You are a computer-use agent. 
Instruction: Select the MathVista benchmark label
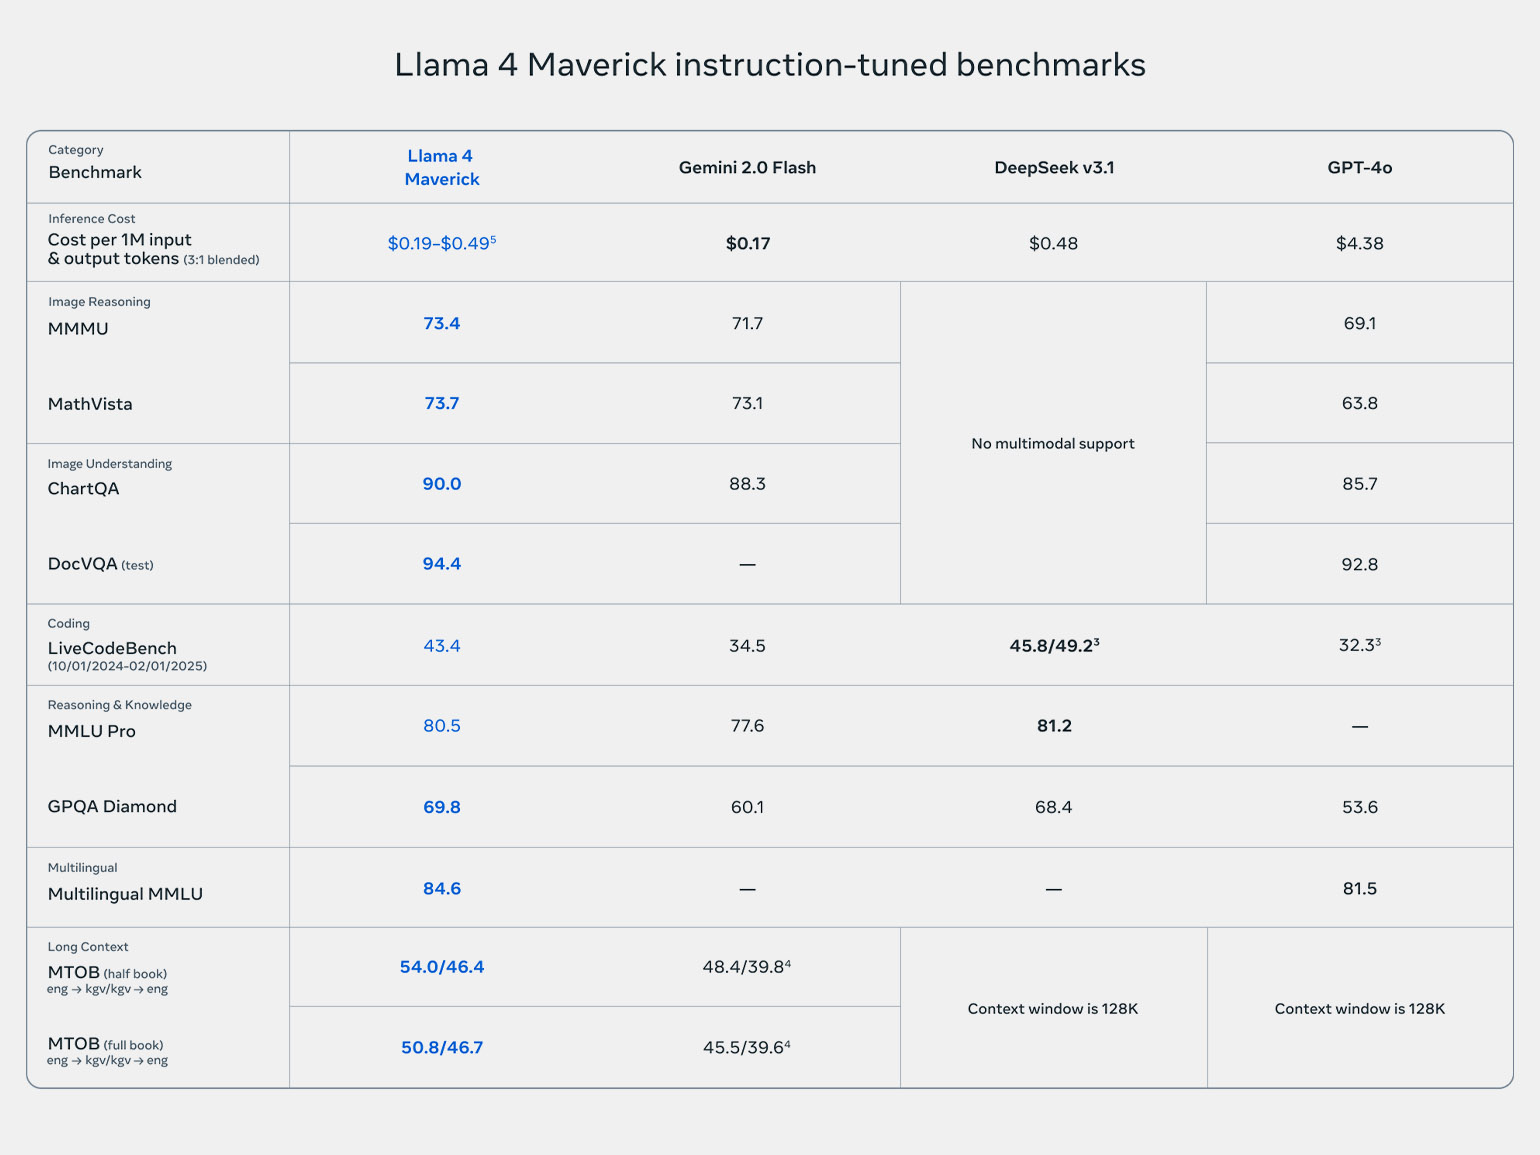[90, 404]
